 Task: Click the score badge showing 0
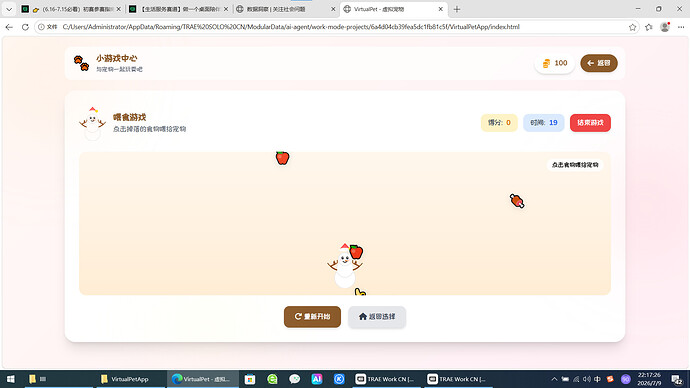point(499,123)
